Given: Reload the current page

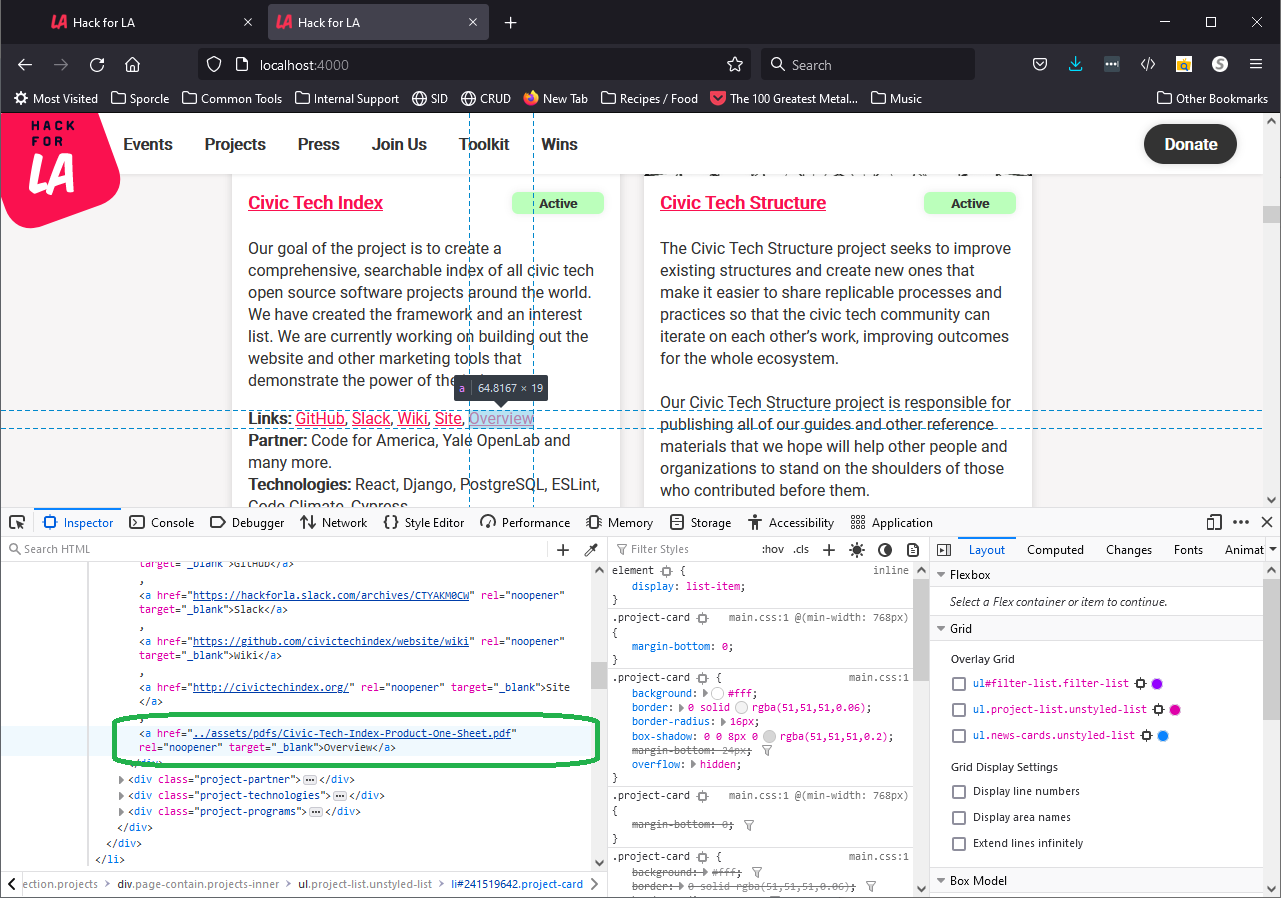Looking at the screenshot, I should coord(97,64).
